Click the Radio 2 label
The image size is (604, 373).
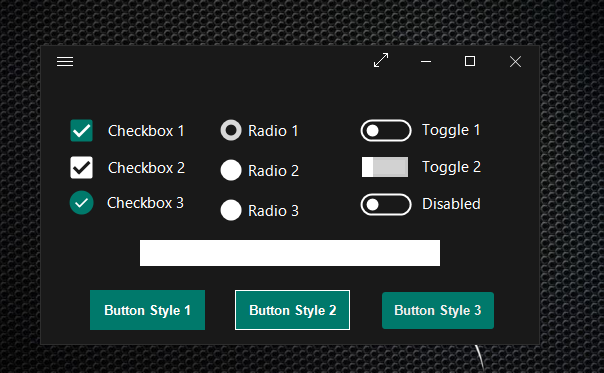[x=273, y=171]
